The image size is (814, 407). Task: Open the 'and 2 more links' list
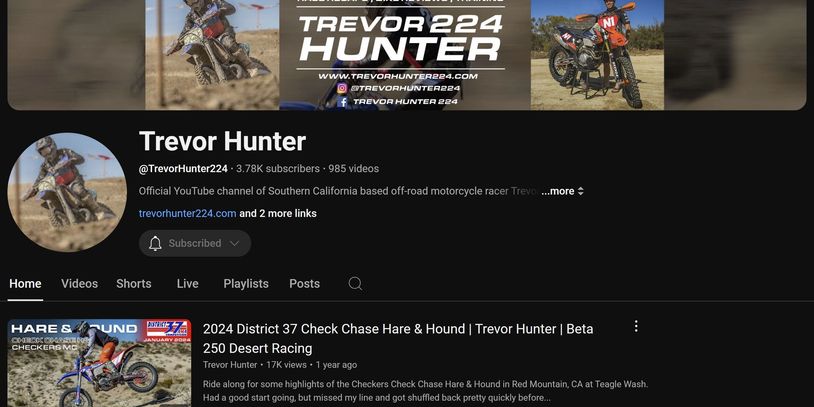pos(278,213)
